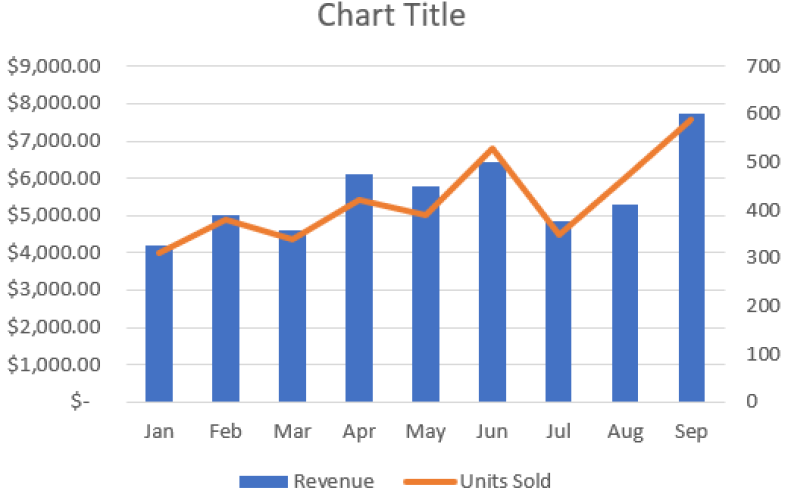Screen dimensions: 788x494
Task: Select the Jan revenue bar
Action: pos(159,330)
